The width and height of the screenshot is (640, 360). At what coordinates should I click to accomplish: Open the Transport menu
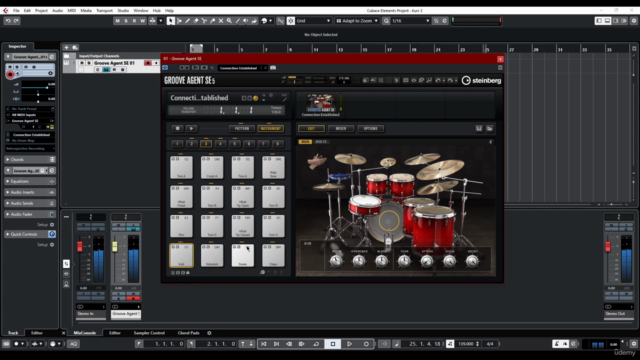click(x=104, y=11)
